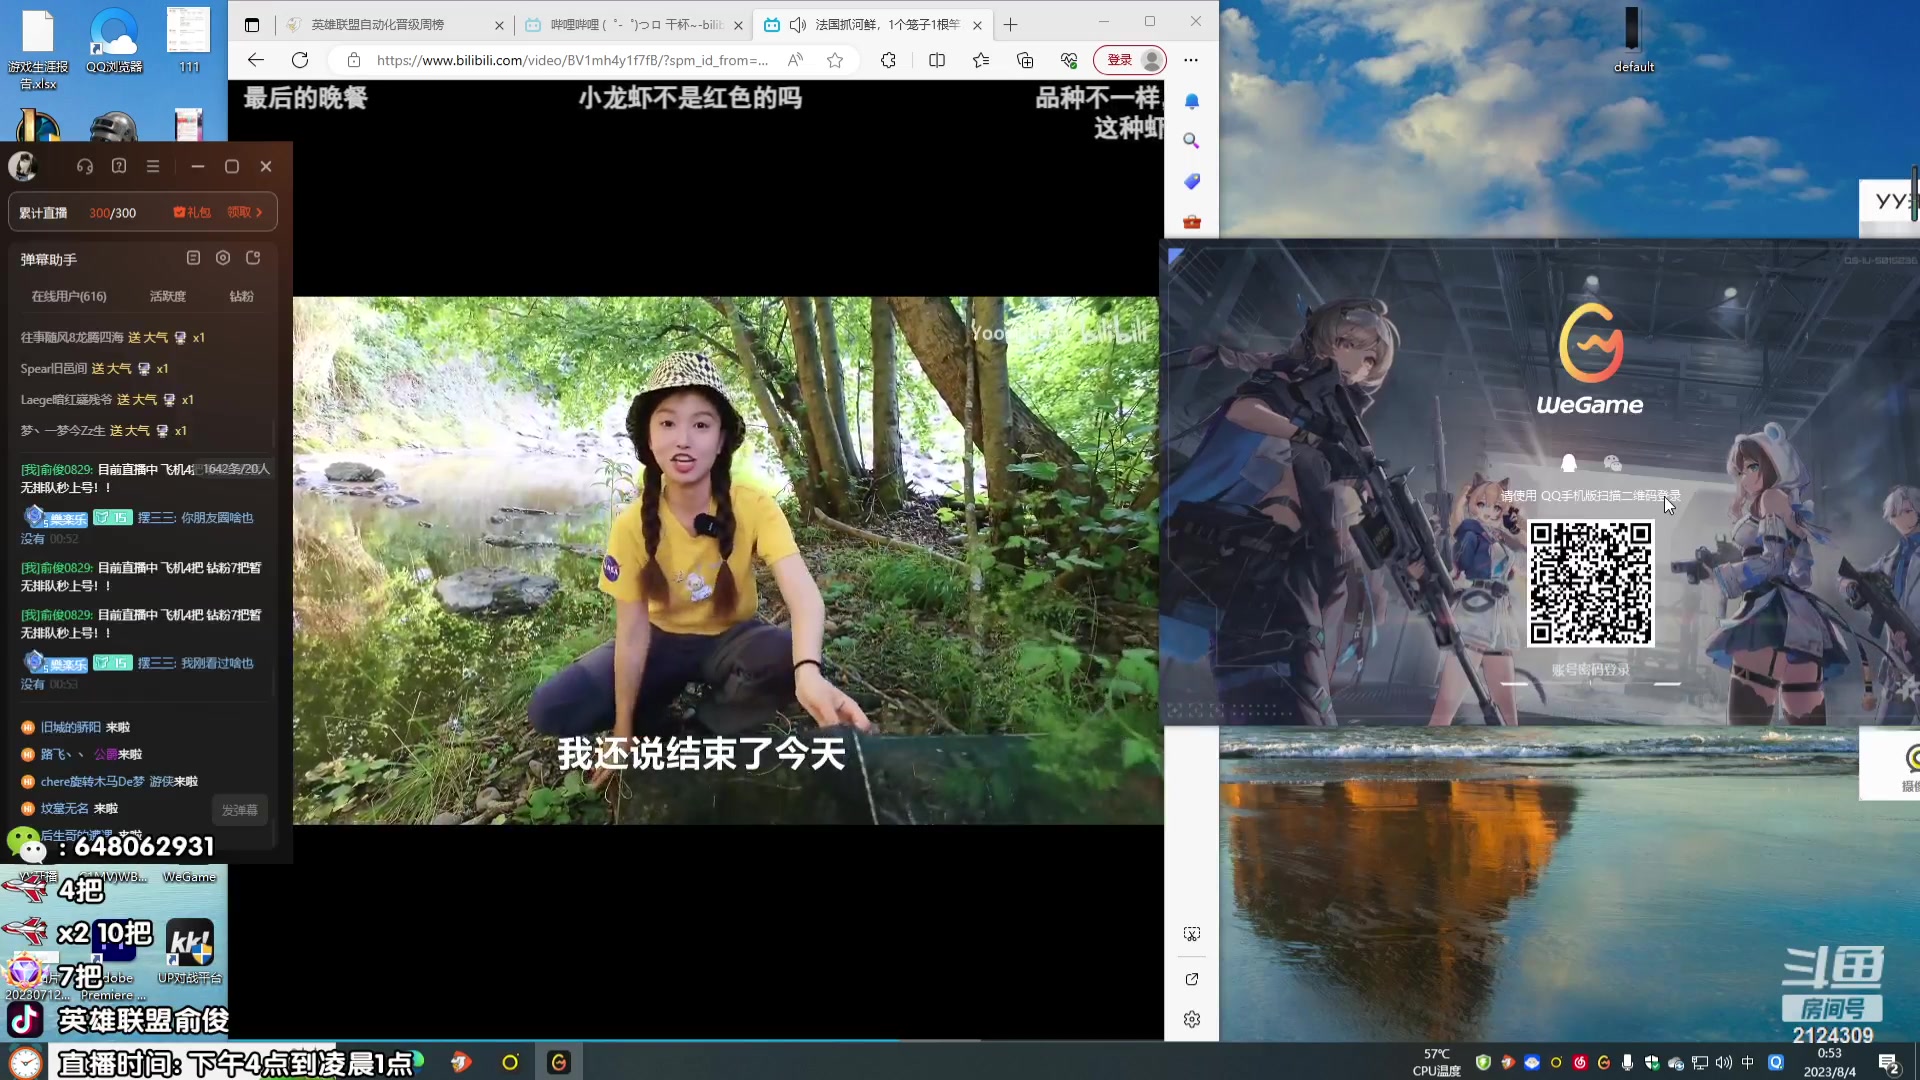Open the tools briefcase in Edge sidebar
The height and width of the screenshot is (1080, 1920).
(1191, 221)
